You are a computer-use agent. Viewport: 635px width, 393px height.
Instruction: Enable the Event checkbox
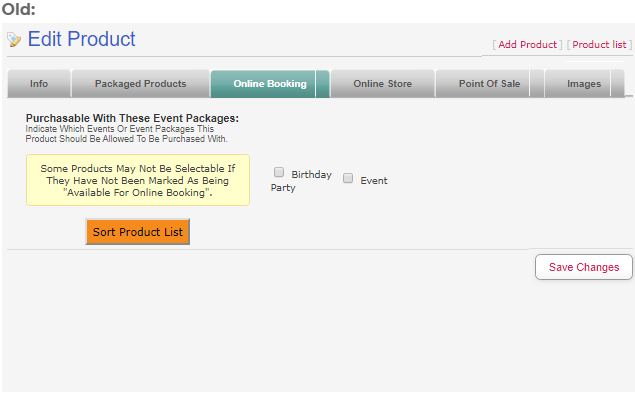point(348,178)
